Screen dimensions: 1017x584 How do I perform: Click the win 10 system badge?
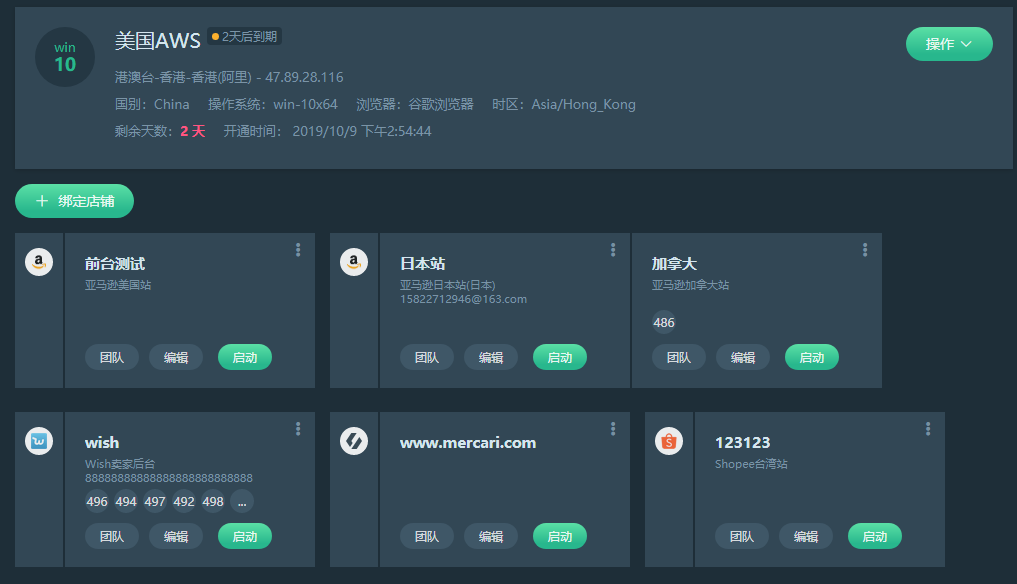click(65, 57)
